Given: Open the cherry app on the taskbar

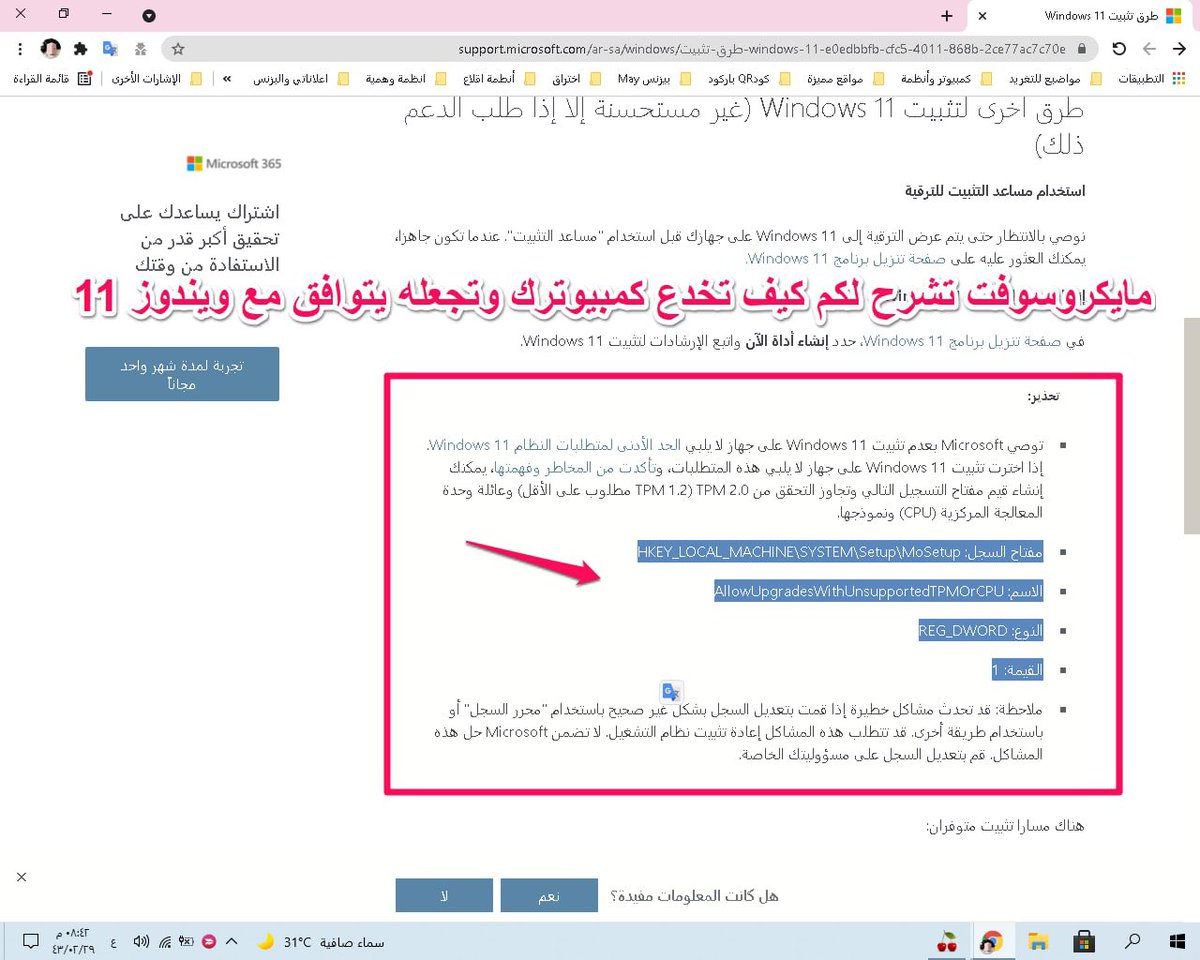Looking at the screenshot, I should coord(945,941).
